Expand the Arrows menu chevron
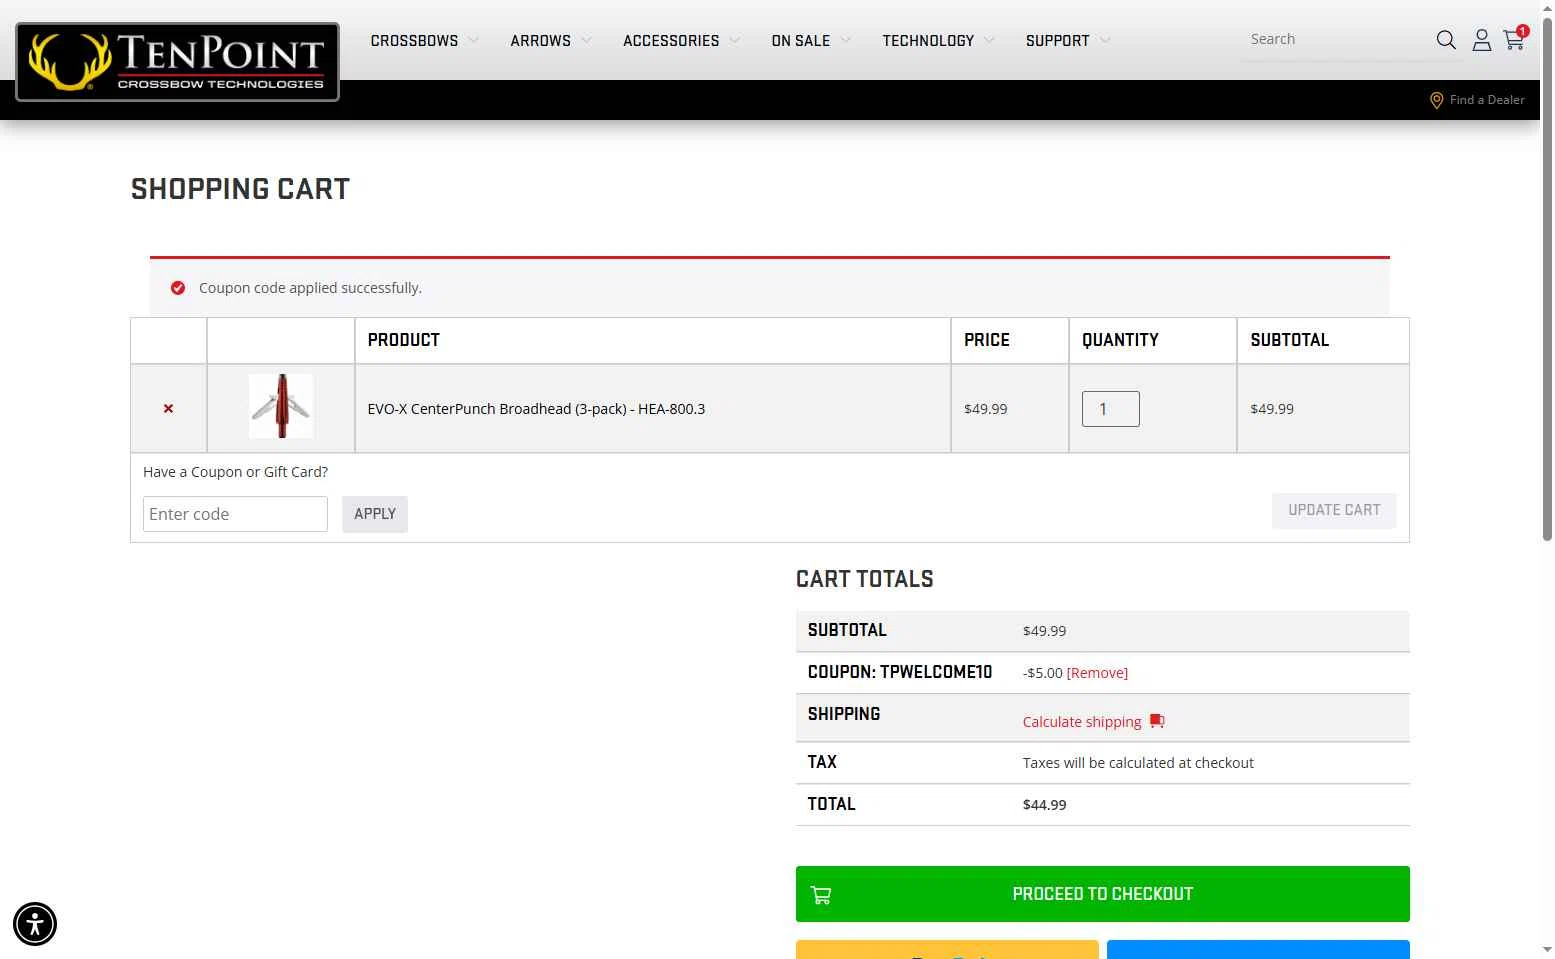Image resolution: width=1555 pixels, height=959 pixels. pyautogui.click(x=586, y=41)
